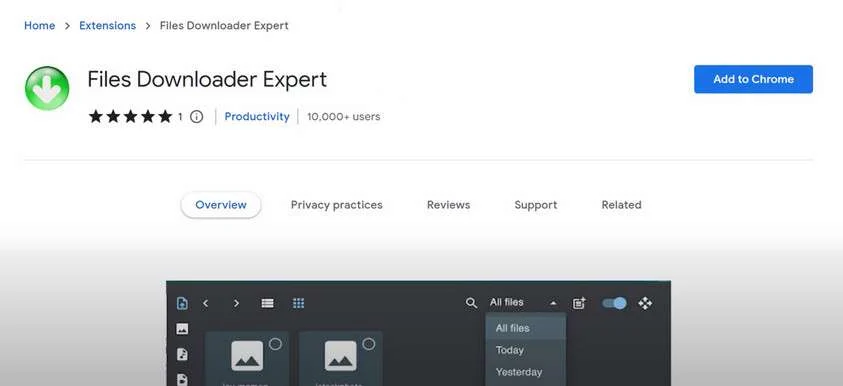Select the circle on the second image tile
This screenshot has height=386, width=843.
[369, 344]
